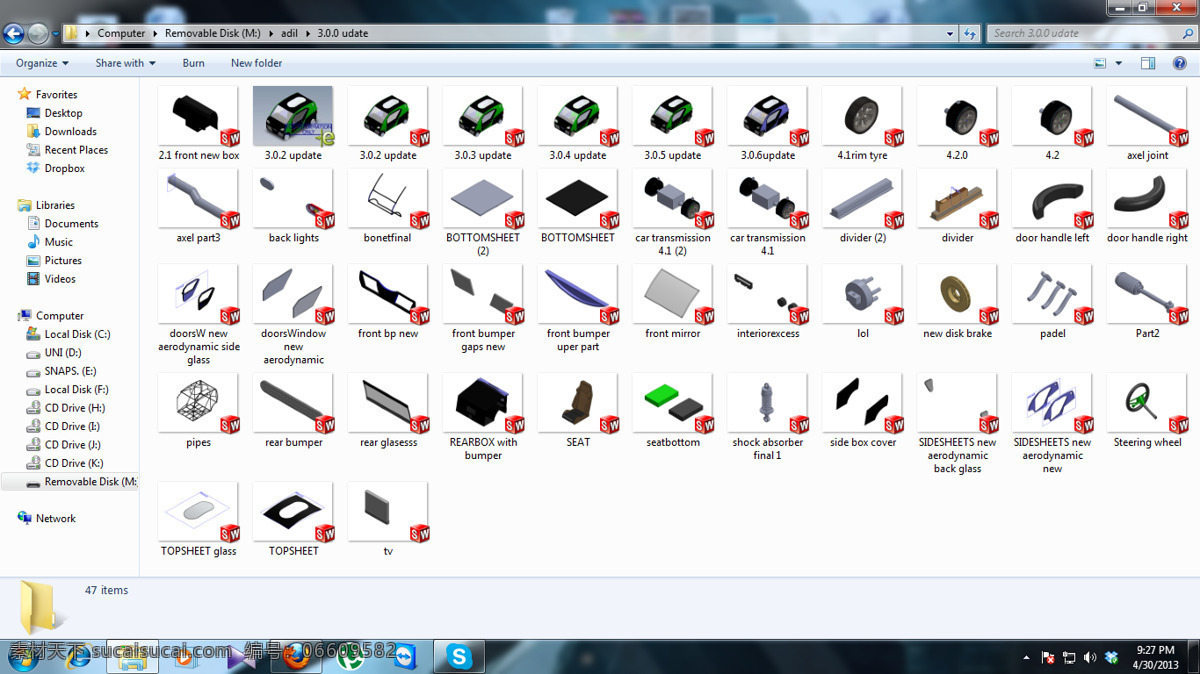This screenshot has height=674, width=1200.
Task: Open the volume control in system tray
Action: click(1089, 657)
